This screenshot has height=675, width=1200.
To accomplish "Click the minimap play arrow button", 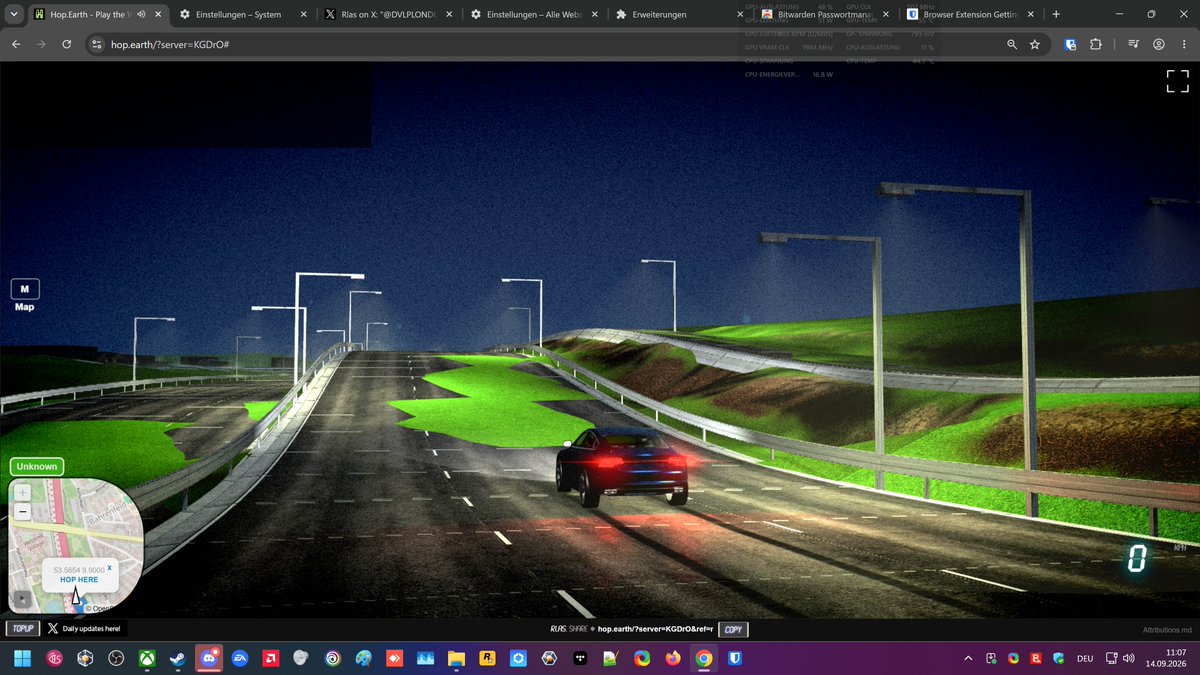I will [x=24, y=598].
